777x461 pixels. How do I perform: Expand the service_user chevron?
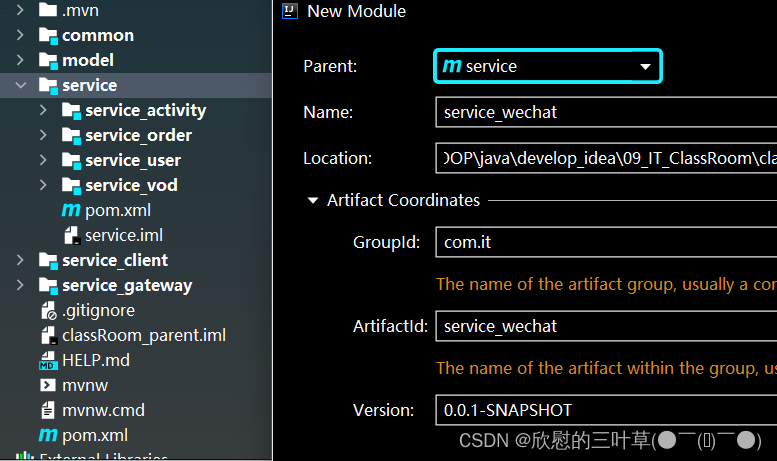pyautogui.click(x=43, y=160)
